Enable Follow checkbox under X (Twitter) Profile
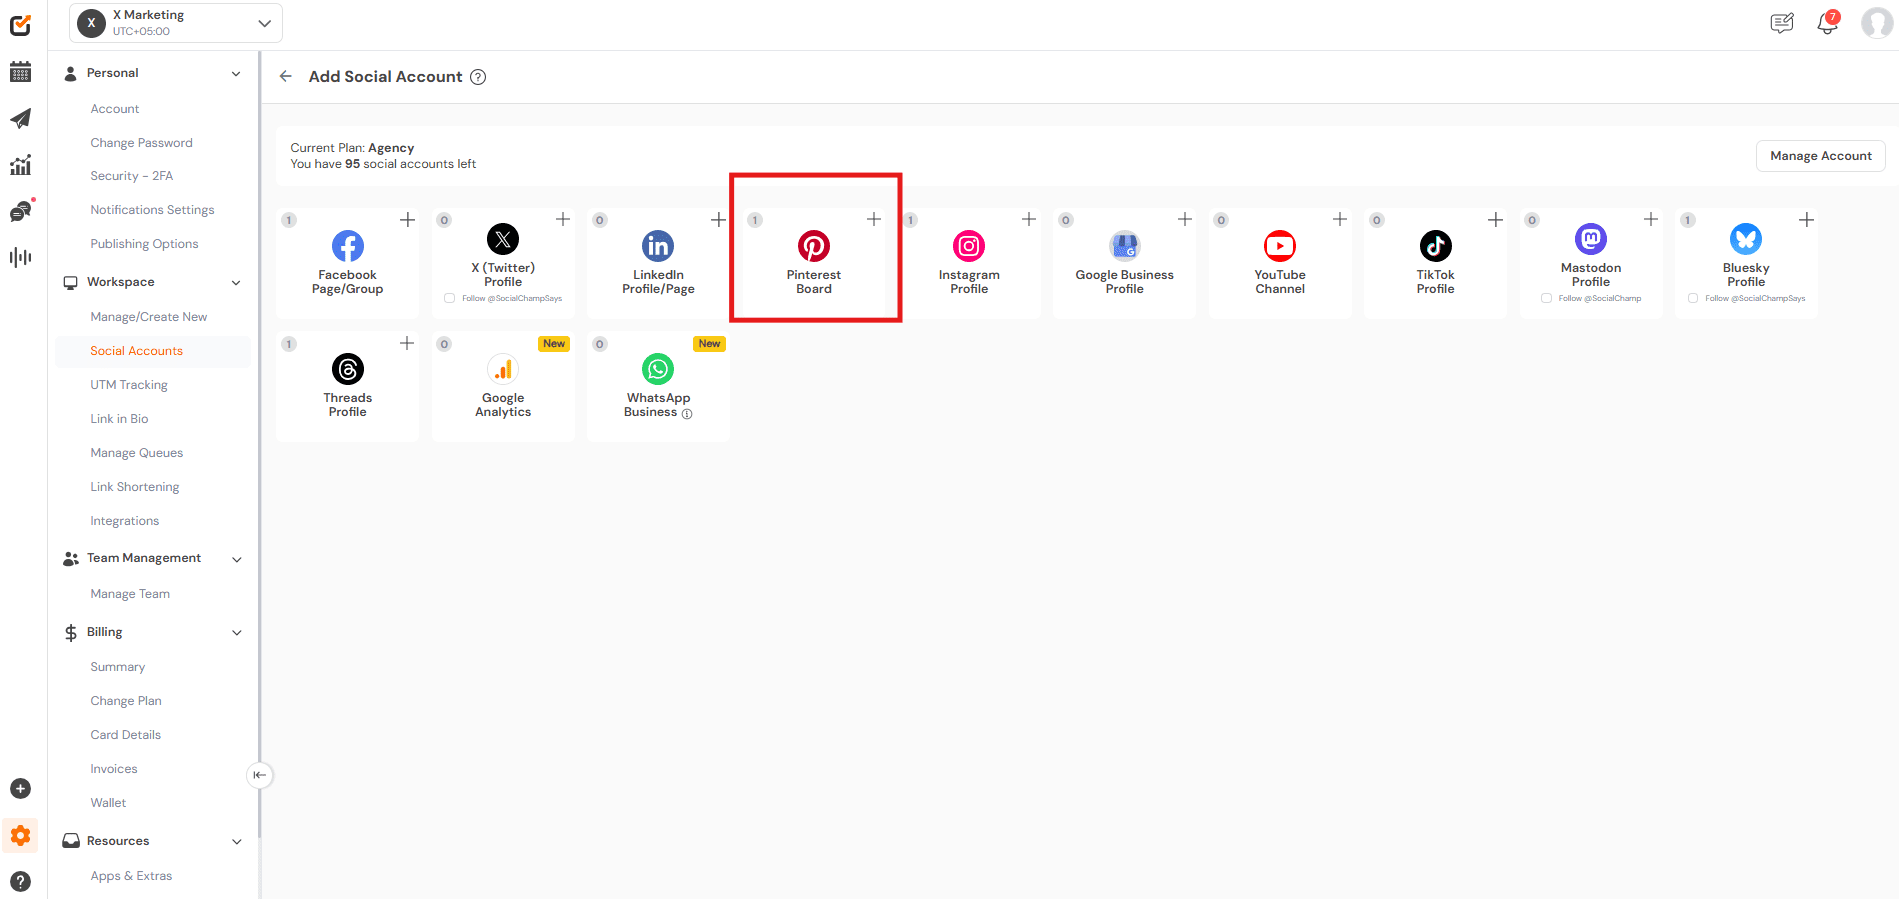This screenshot has width=1899, height=899. [450, 298]
